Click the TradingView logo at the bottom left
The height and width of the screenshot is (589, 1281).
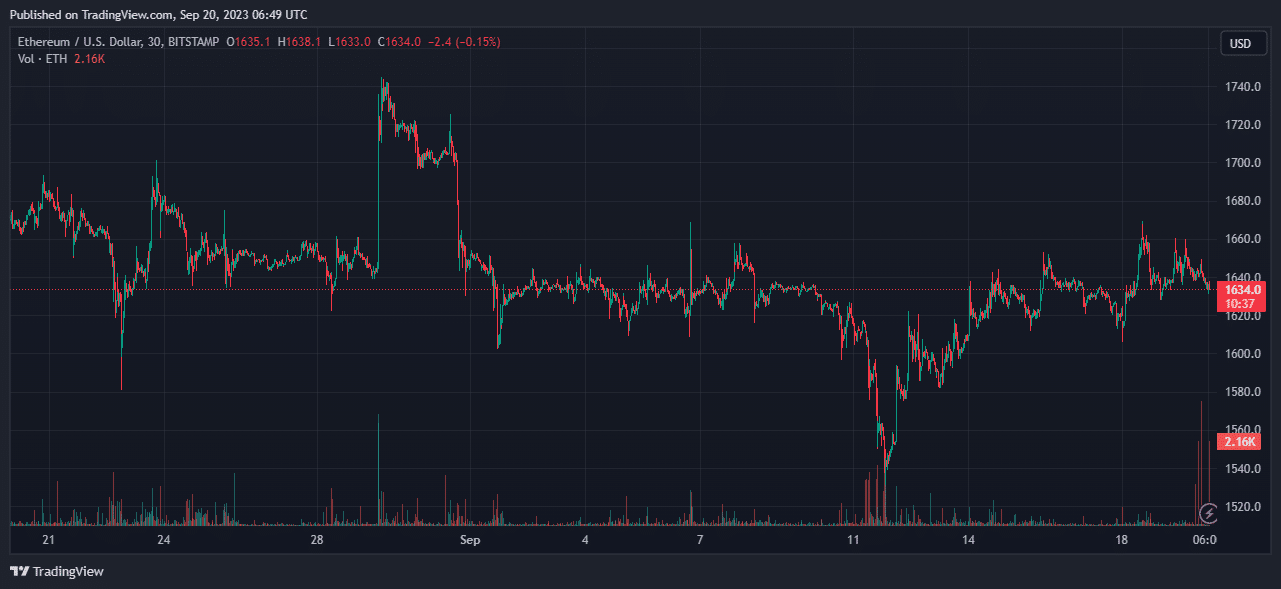point(57,571)
